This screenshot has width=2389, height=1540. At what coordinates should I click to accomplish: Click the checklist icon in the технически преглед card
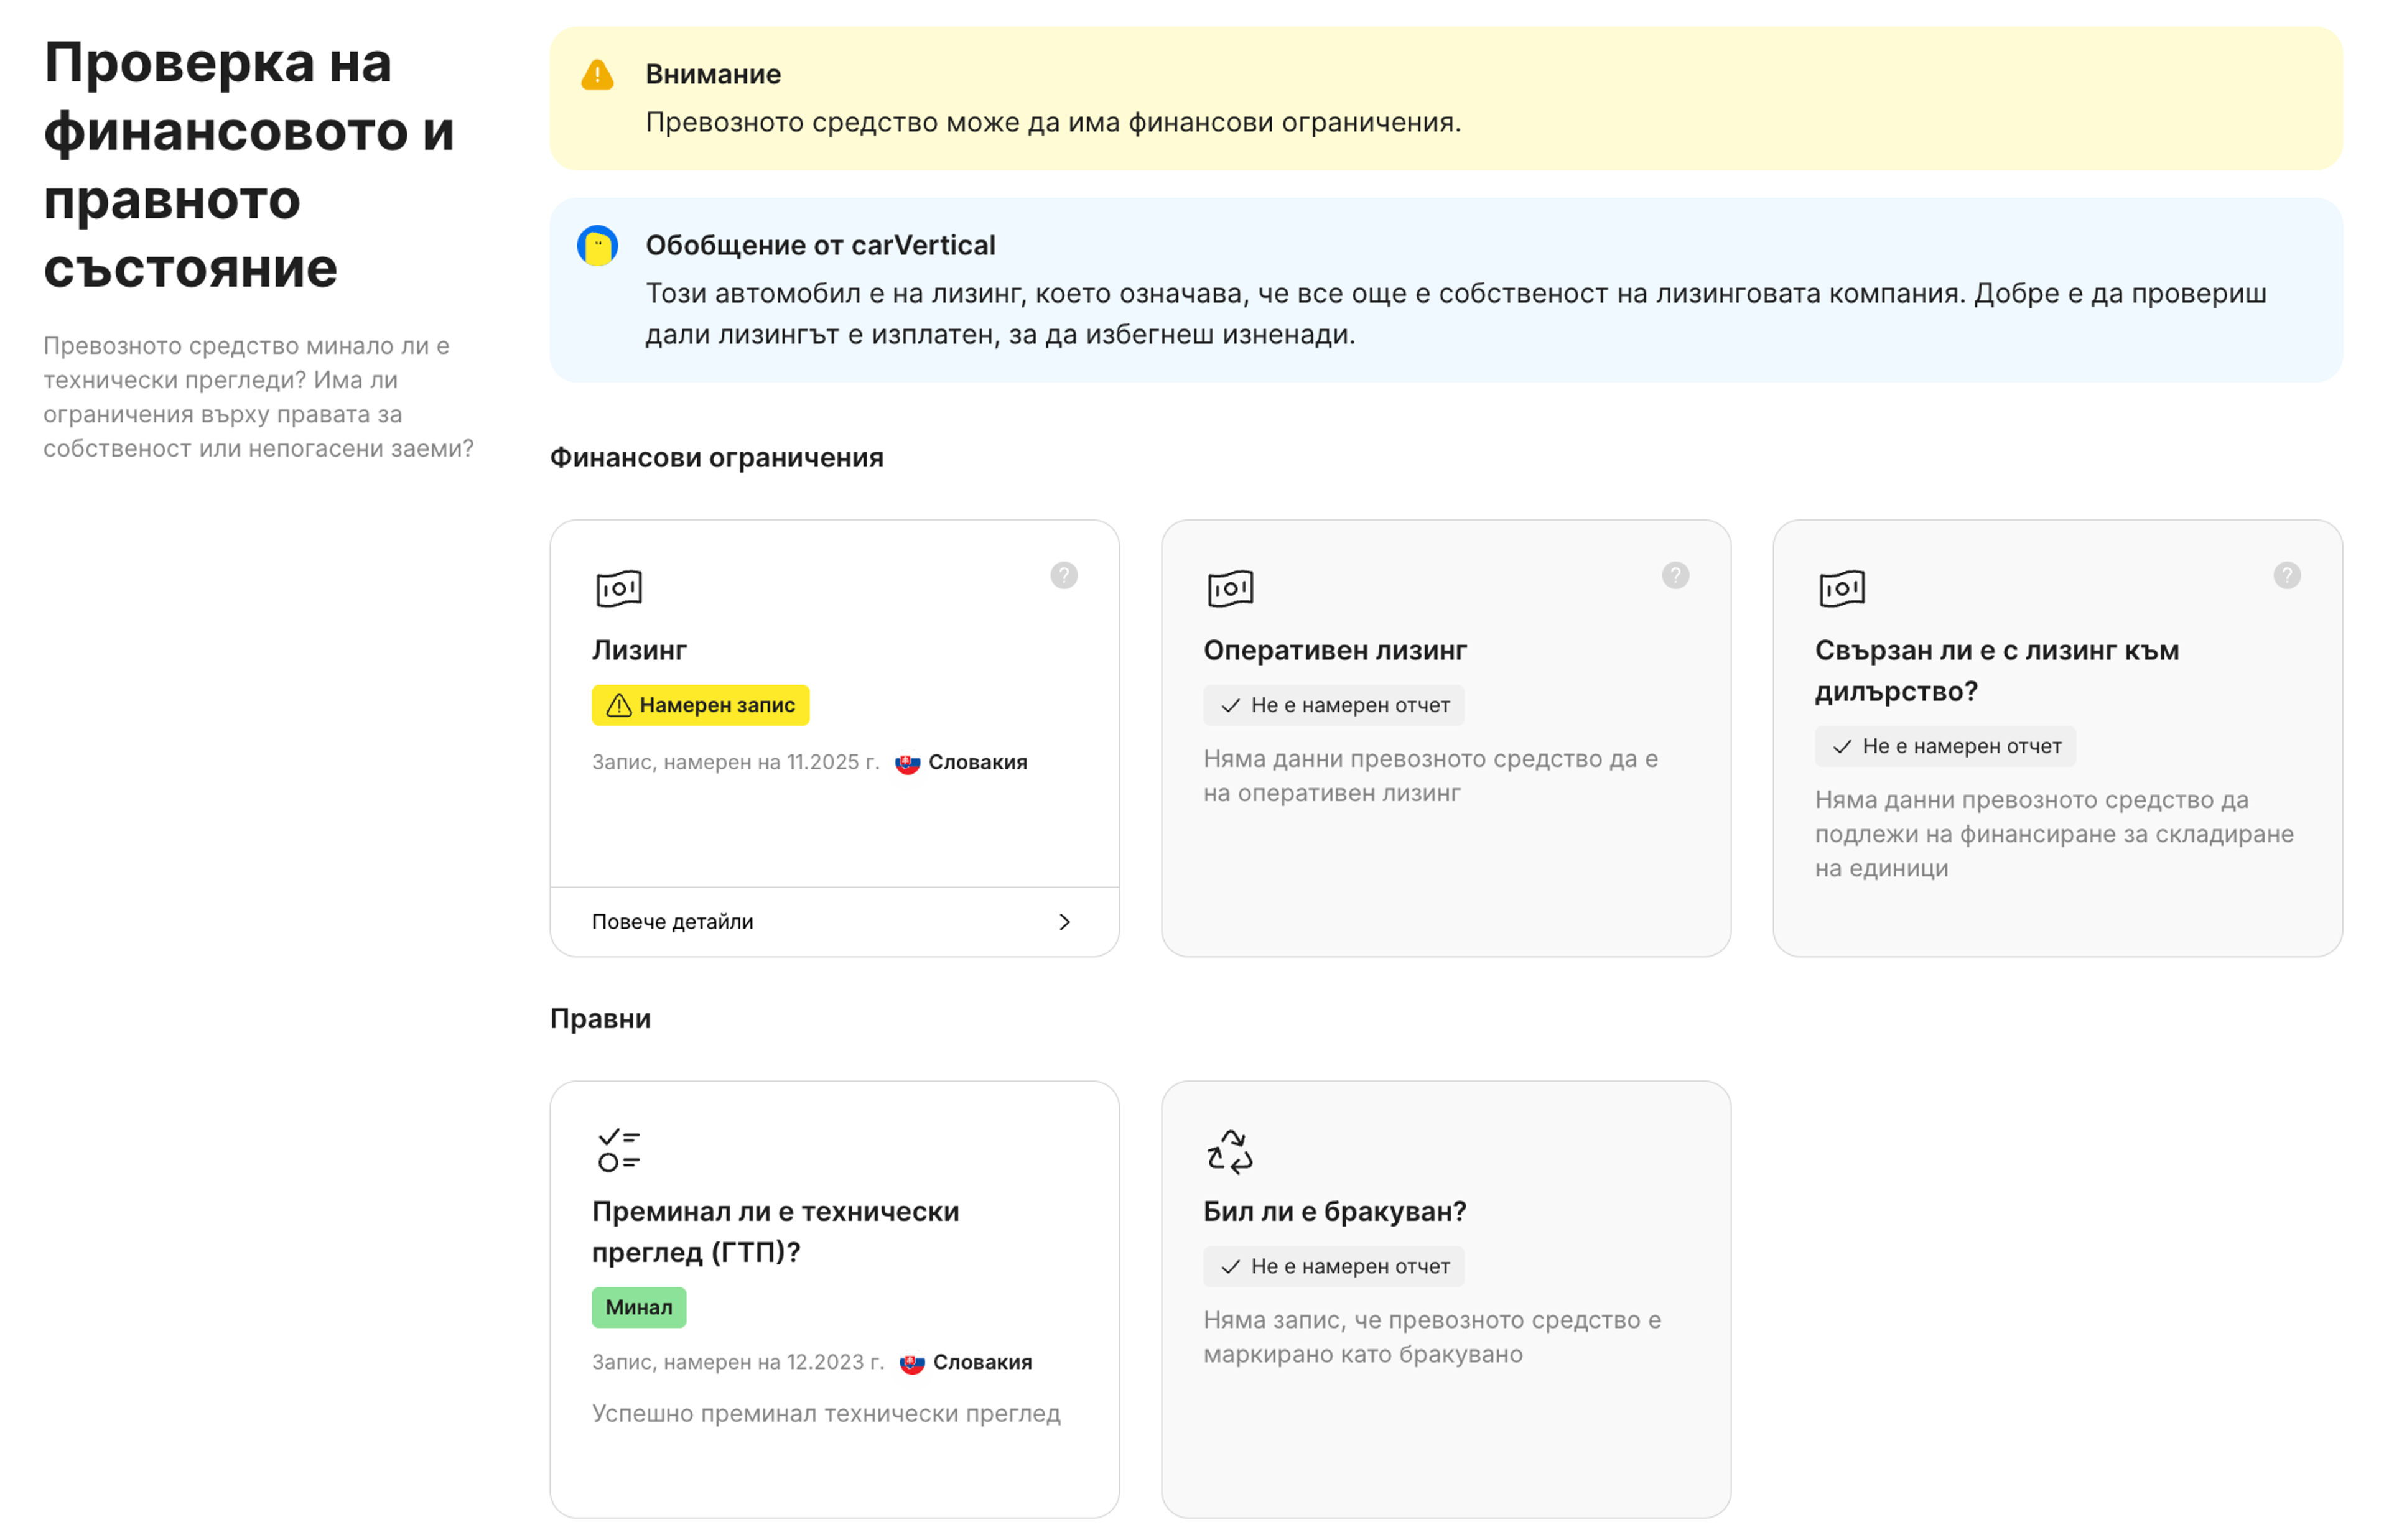(x=618, y=1150)
